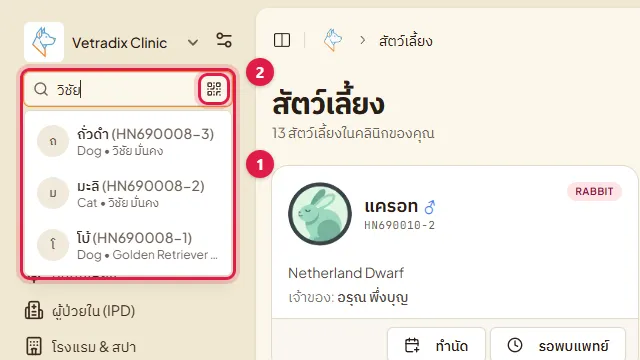Click the โ avatar of โบ้ result
The width and height of the screenshot is (640, 360).
point(53,245)
